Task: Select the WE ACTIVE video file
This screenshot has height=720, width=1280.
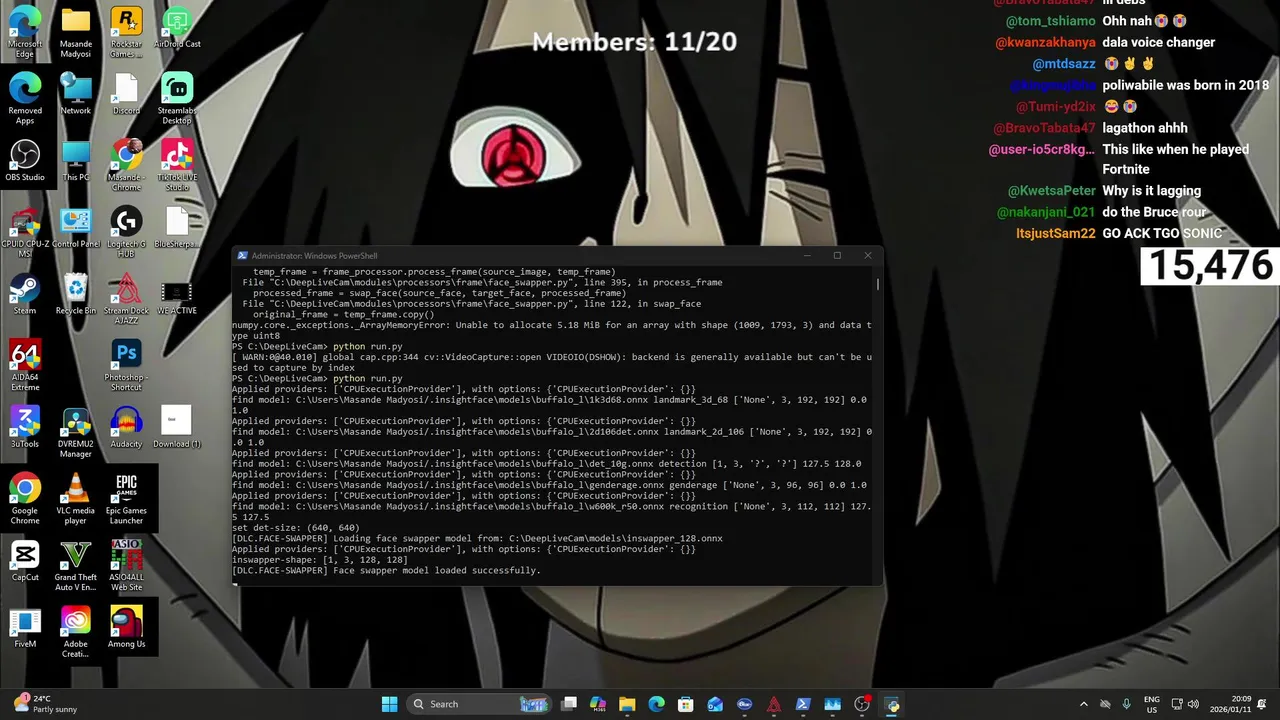Action: point(177,294)
